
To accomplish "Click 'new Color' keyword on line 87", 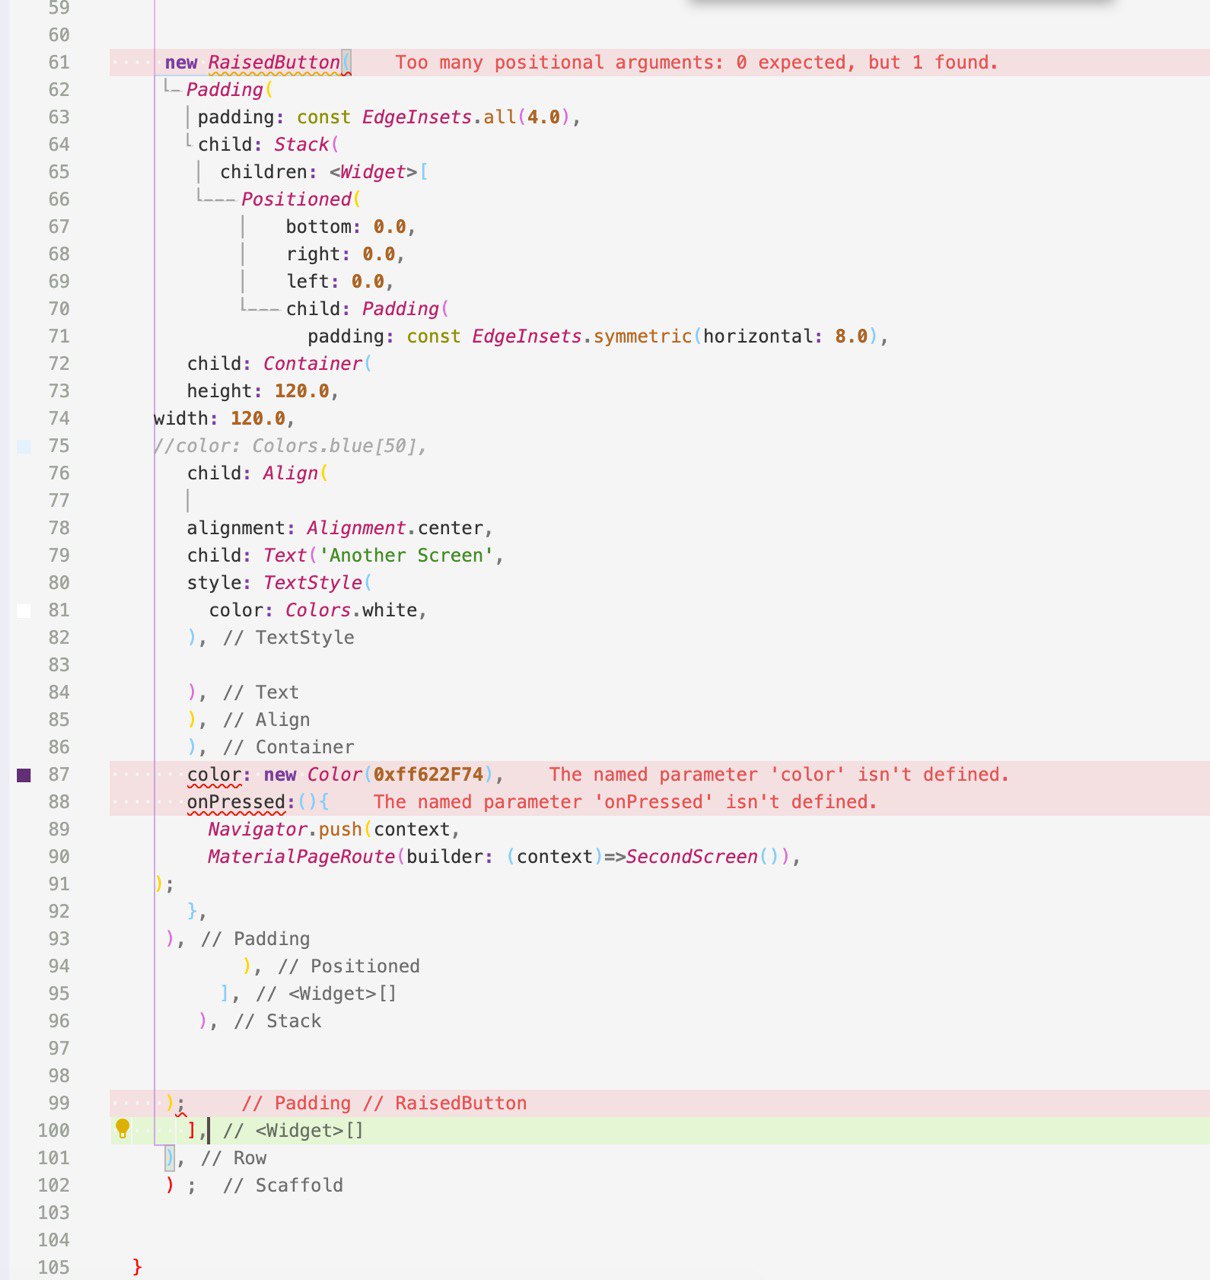I will pyautogui.click(x=313, y=774).
